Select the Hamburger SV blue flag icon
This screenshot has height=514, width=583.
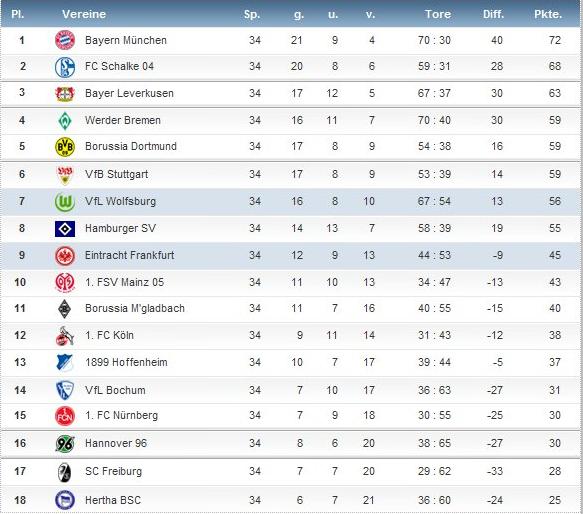[65, 229]
